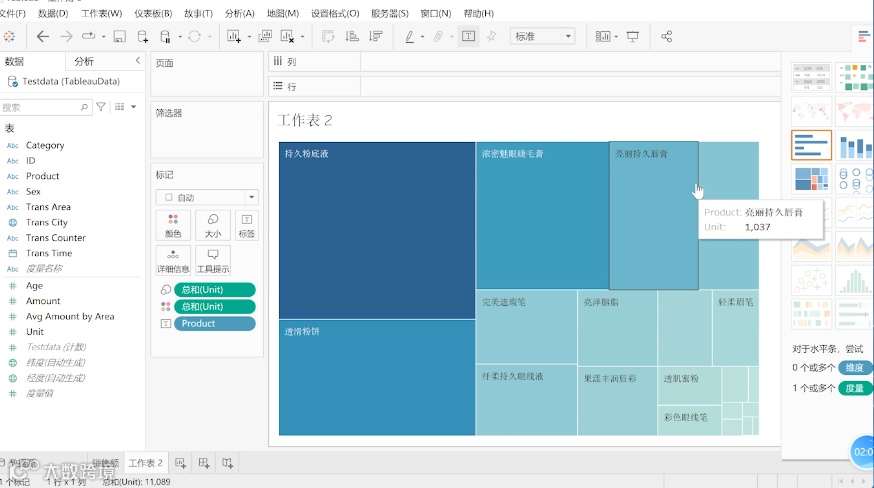Click the Save icon in the toolbar
Image resolution: width=874 pixels, height=488 pixels.
pos(119,37)
